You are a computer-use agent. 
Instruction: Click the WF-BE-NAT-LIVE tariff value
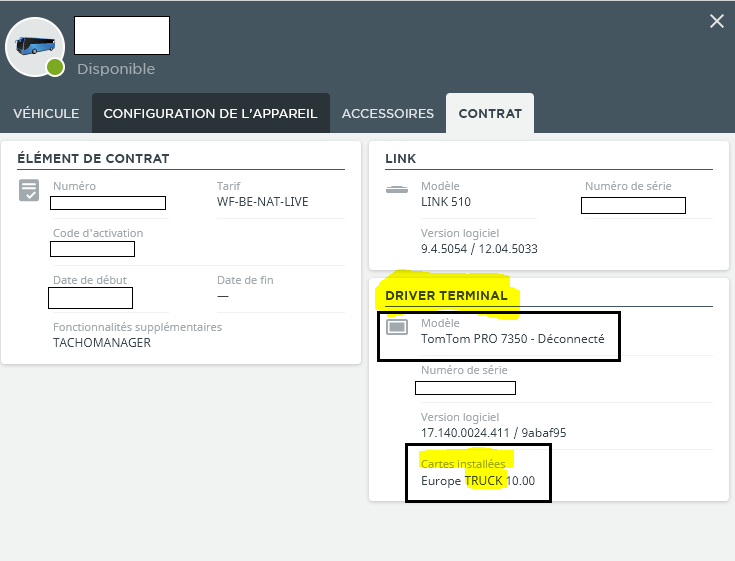[x=262, y=202]
